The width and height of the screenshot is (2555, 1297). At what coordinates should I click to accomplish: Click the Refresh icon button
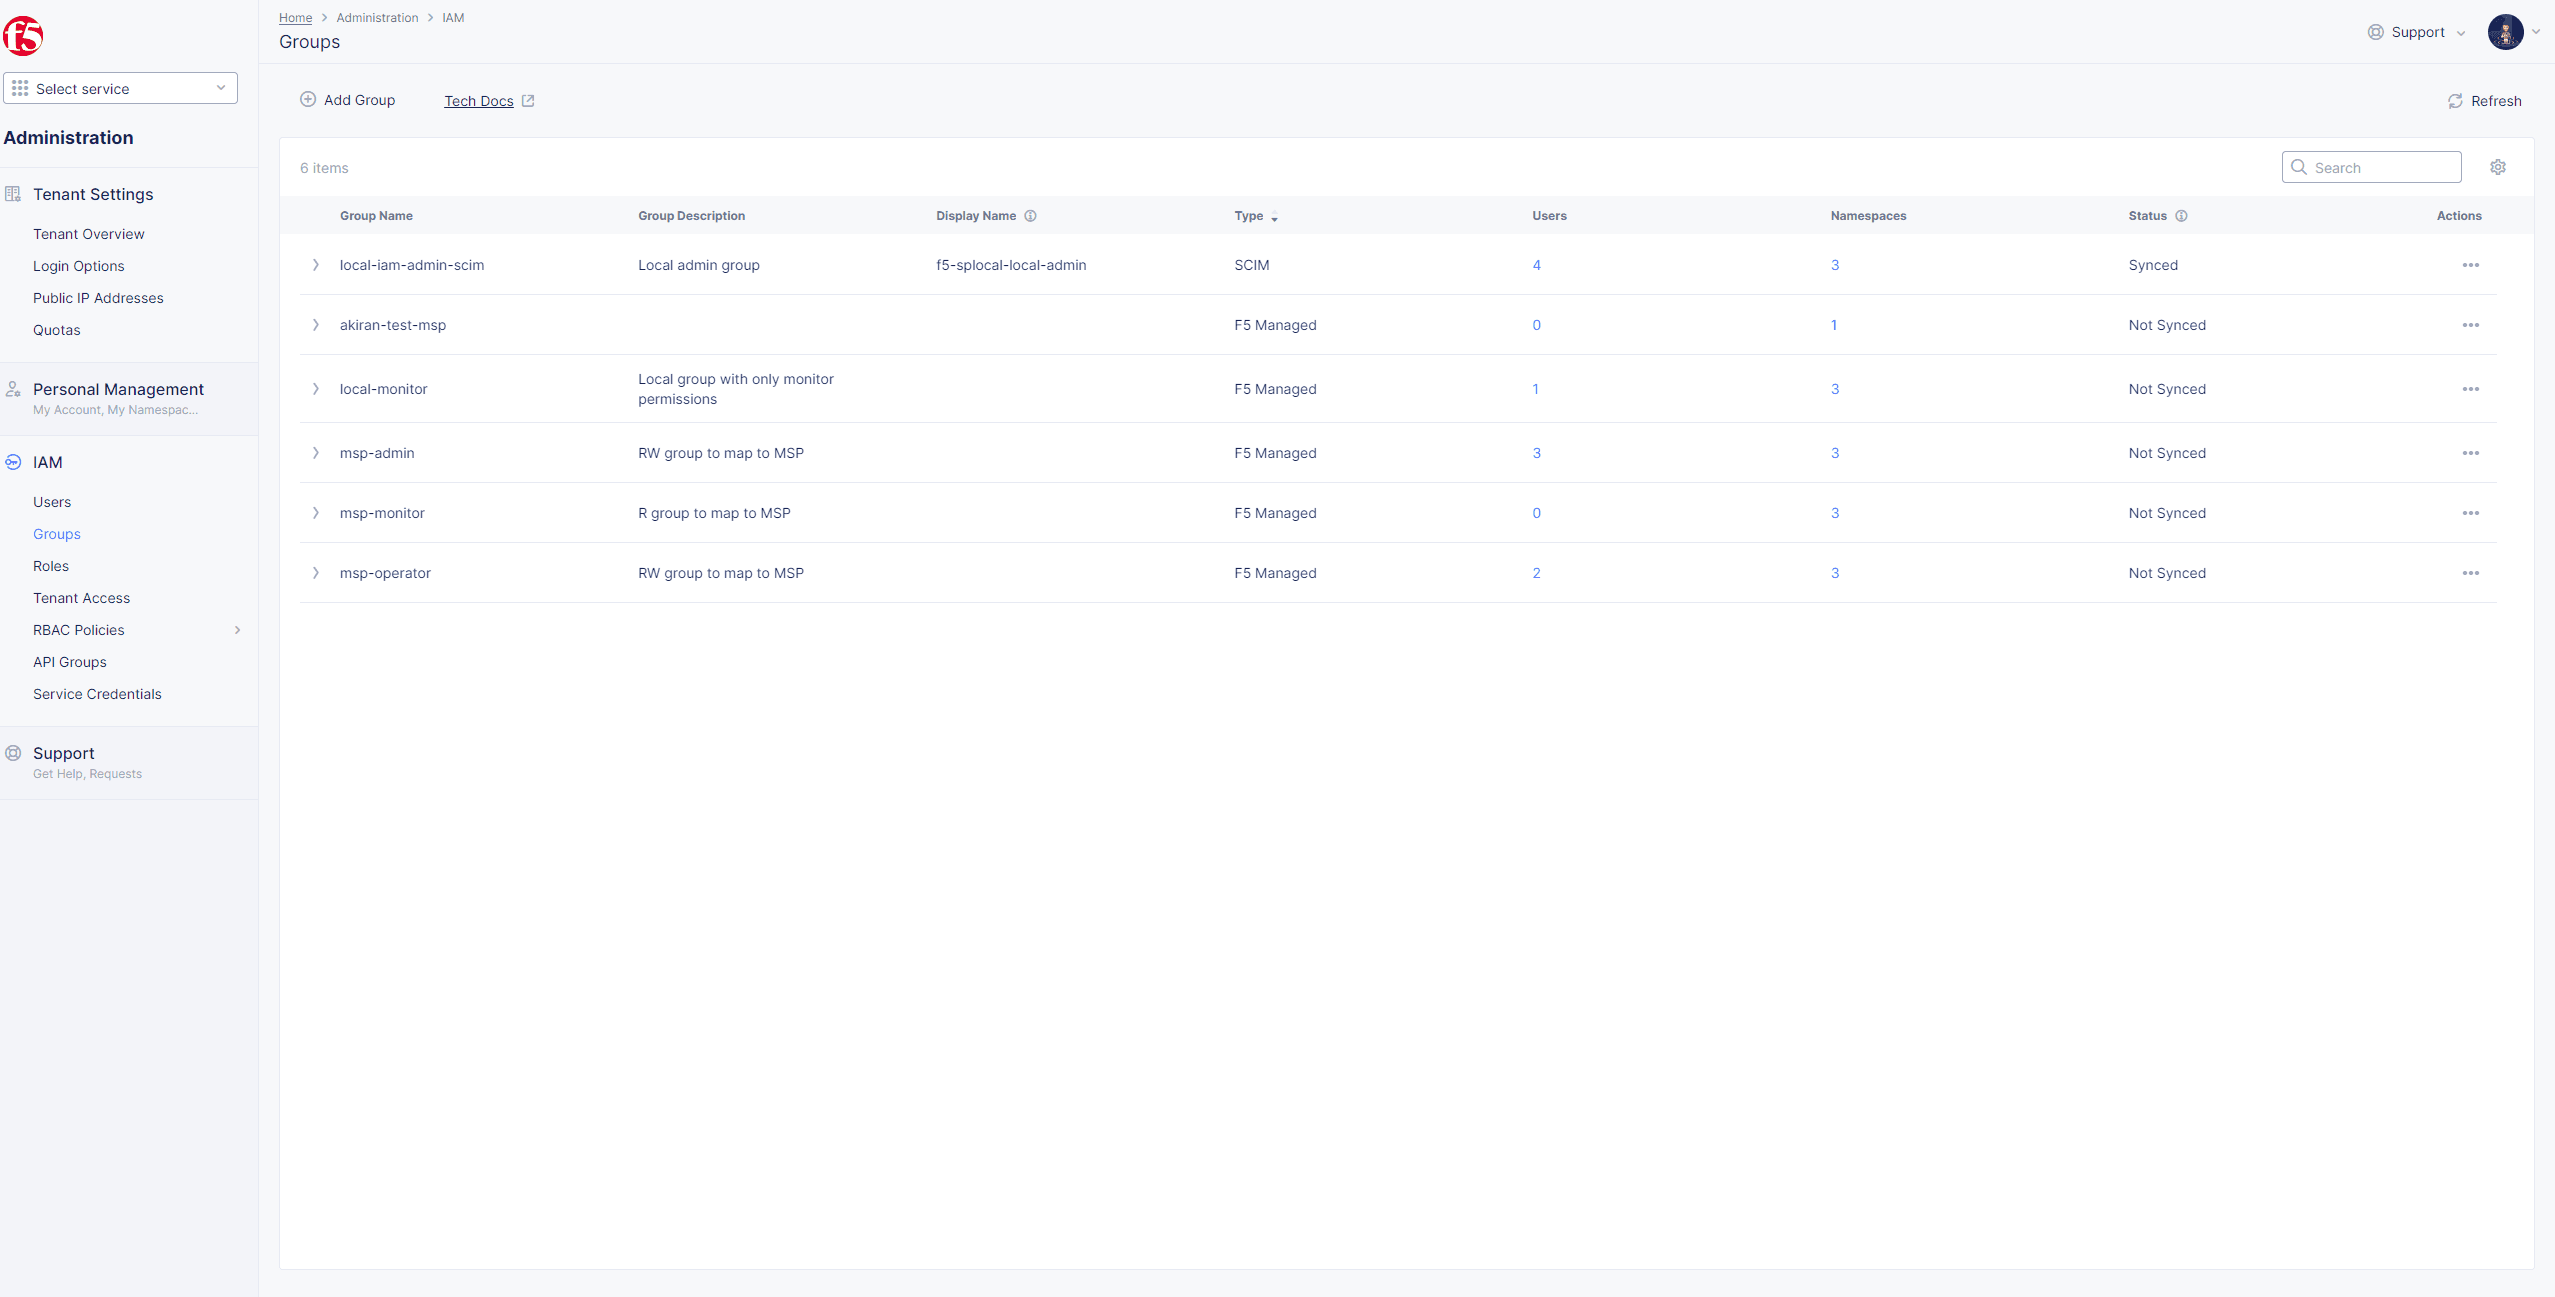2454,101
